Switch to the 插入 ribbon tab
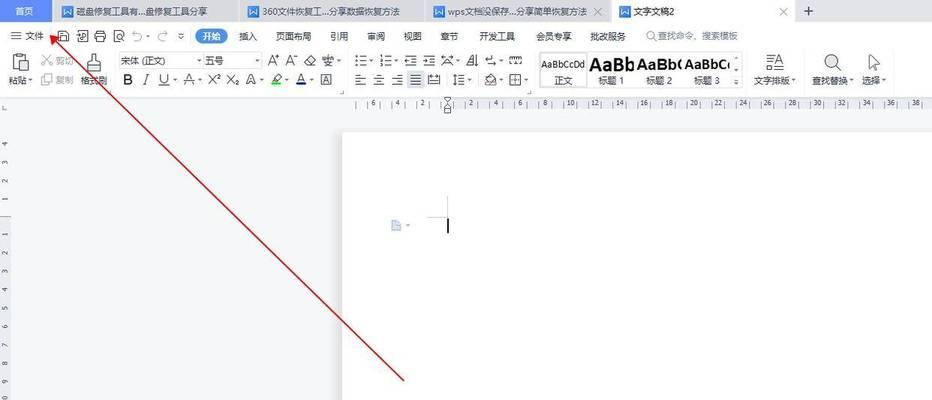Viewport: 932px width, 400px height. point(248,36)
